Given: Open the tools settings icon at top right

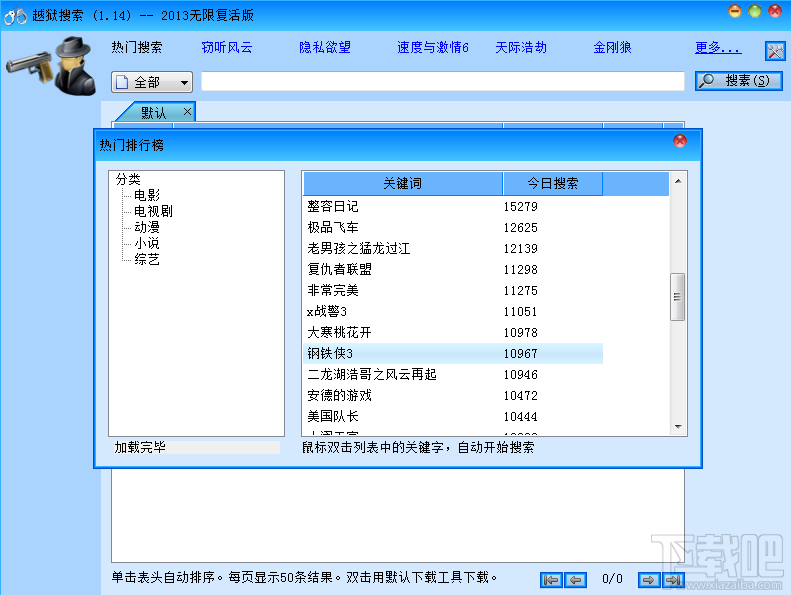Looking at the screenshot, I should point(775,50).
